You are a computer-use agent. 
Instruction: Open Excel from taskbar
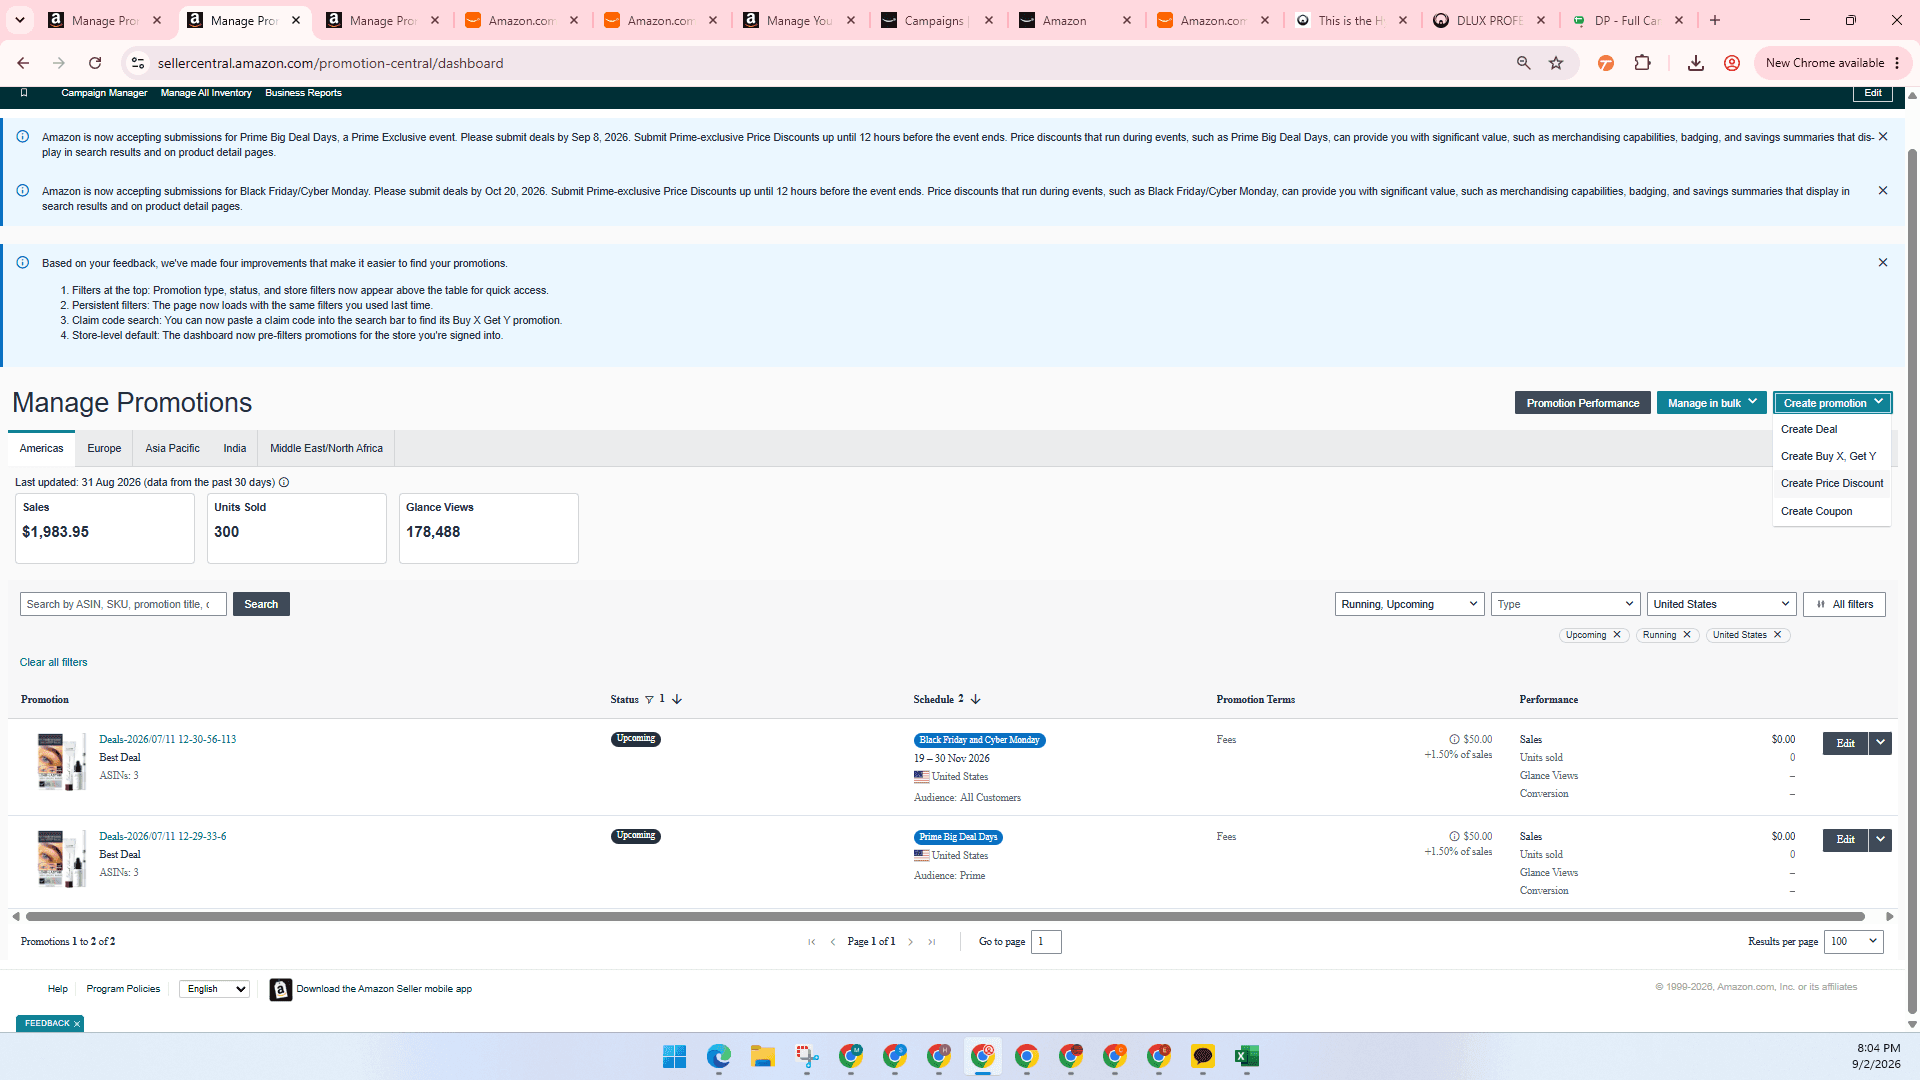click(x=1247, y=1057)
